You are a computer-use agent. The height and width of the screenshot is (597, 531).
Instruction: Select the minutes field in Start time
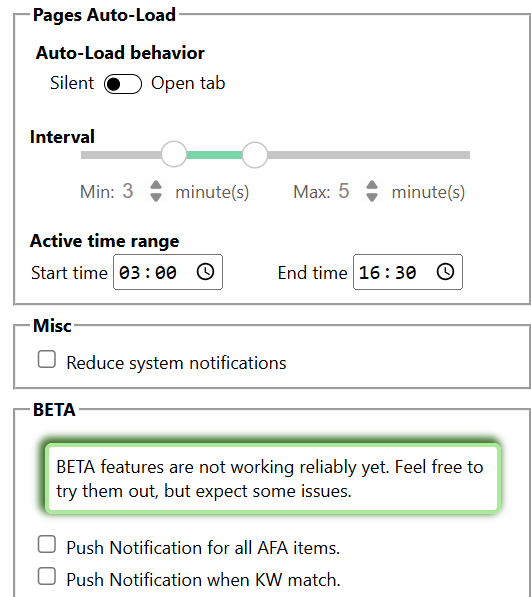coord(166,273)
